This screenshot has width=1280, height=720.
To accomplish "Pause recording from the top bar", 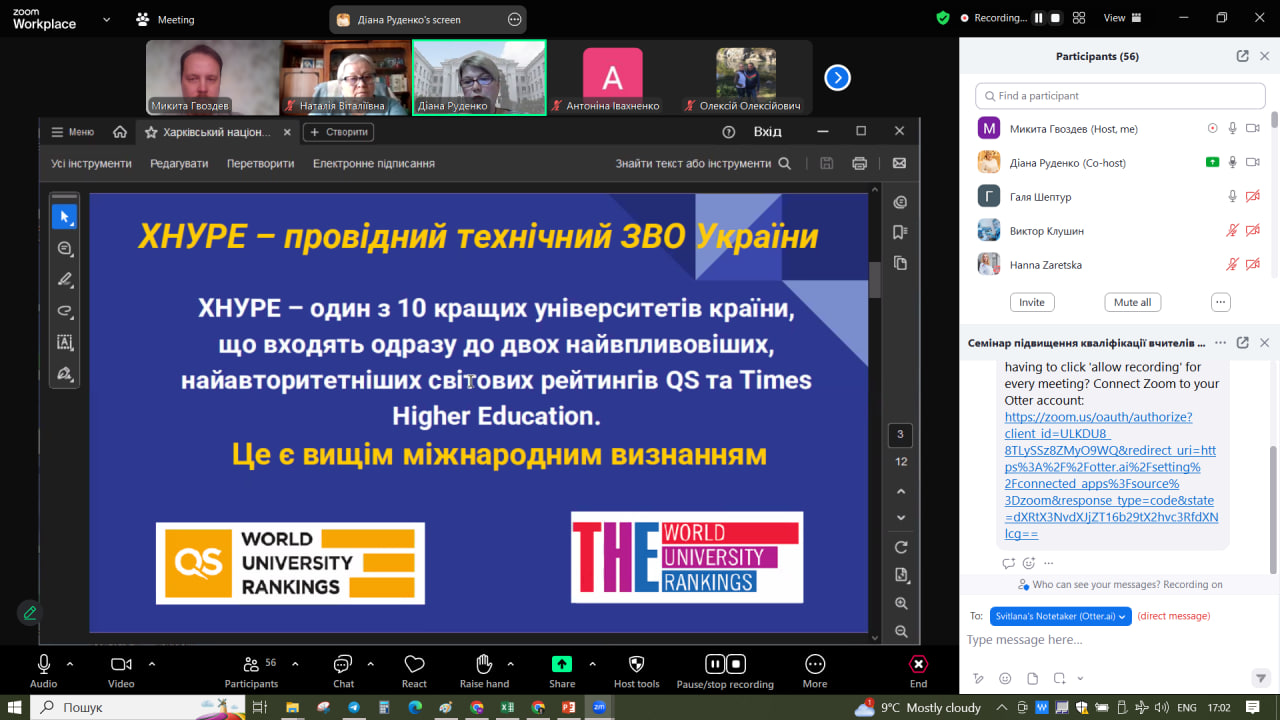I will pos(1038,18).
